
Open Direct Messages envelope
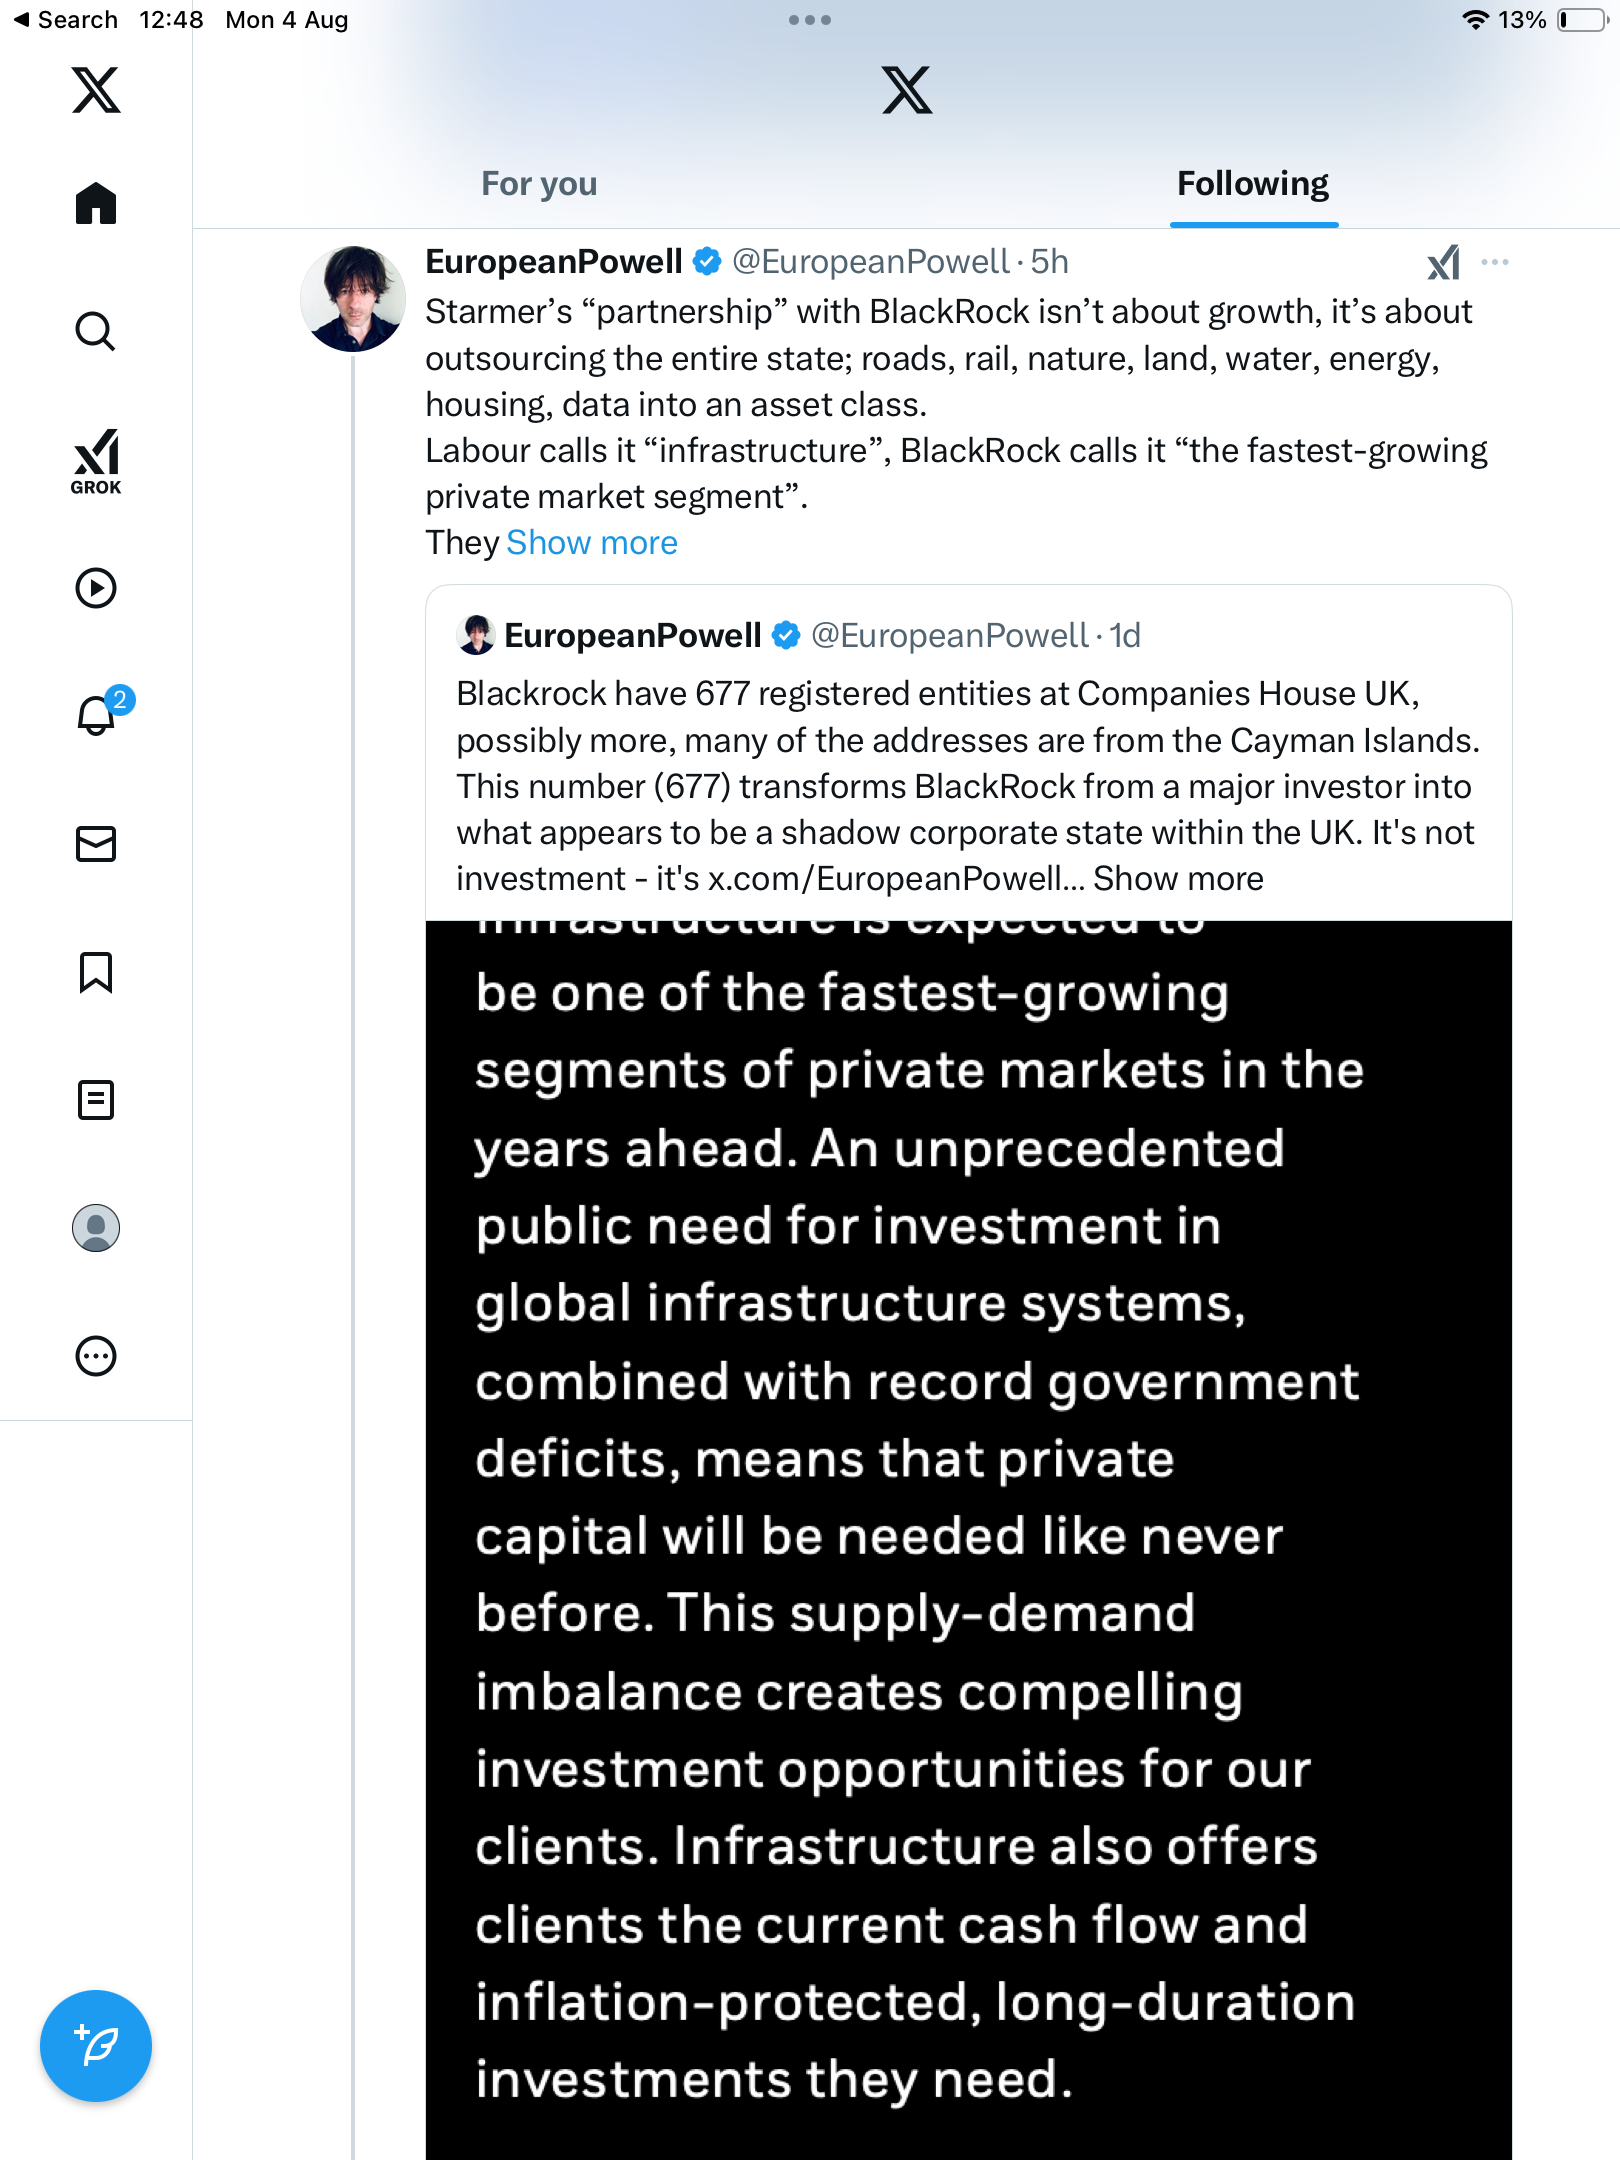click(x=96, y=844)
